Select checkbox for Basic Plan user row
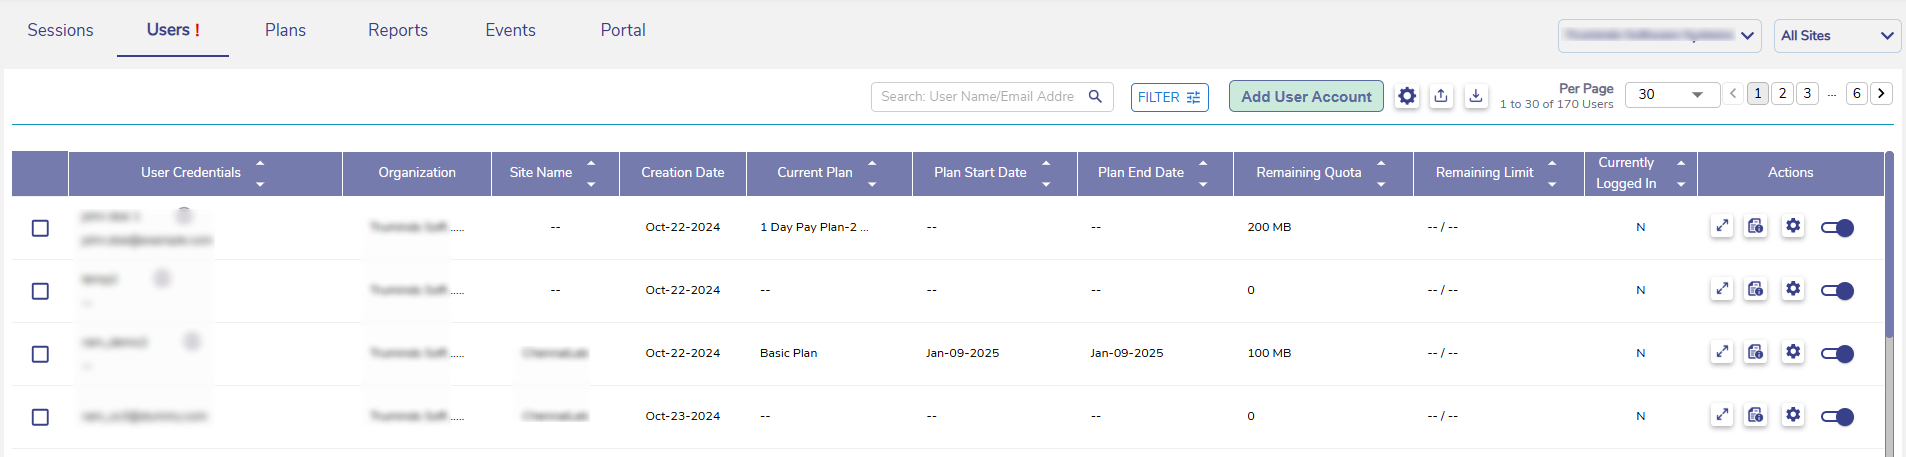This screenshot has width=1906, height=457. [40, 354]
